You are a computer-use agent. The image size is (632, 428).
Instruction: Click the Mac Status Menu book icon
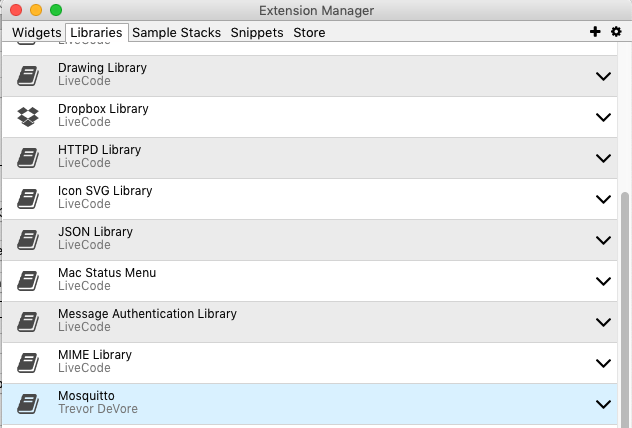tap(28, 280)
